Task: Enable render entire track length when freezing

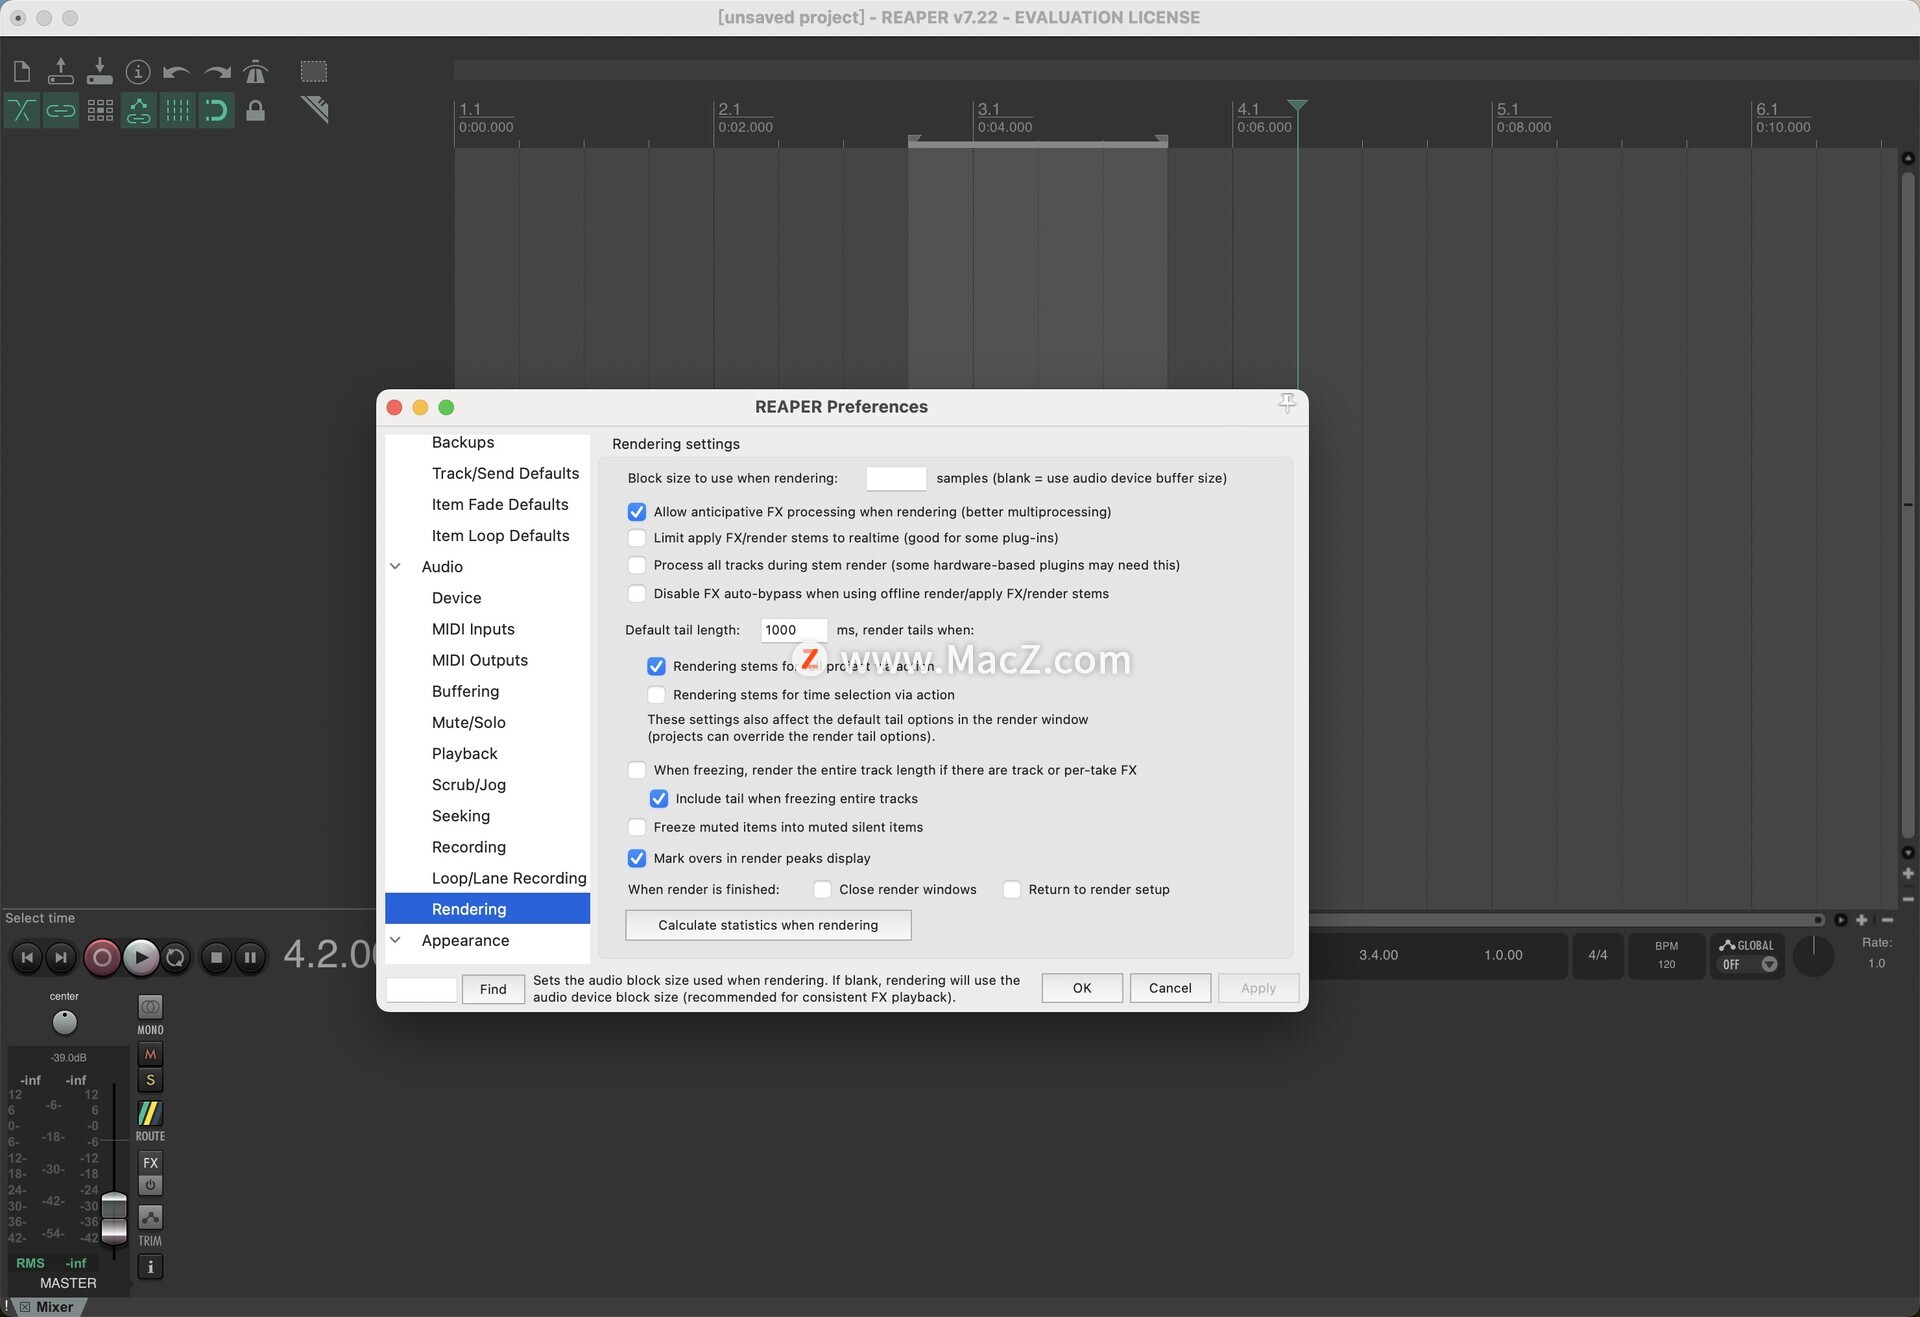Action: (637, 770)
